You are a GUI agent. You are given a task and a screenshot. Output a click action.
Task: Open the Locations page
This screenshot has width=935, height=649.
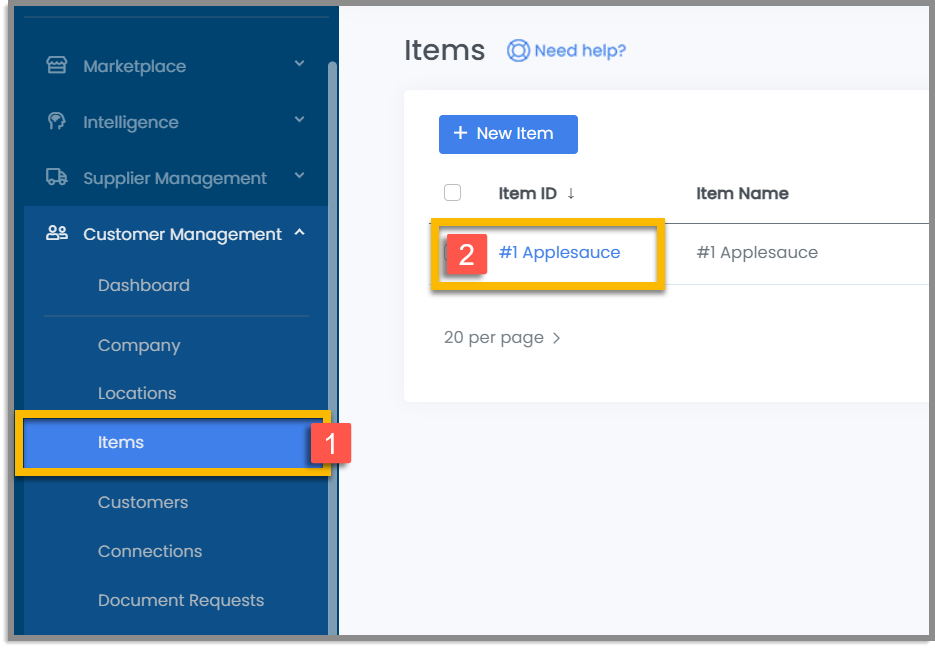[x=137, y=393]
